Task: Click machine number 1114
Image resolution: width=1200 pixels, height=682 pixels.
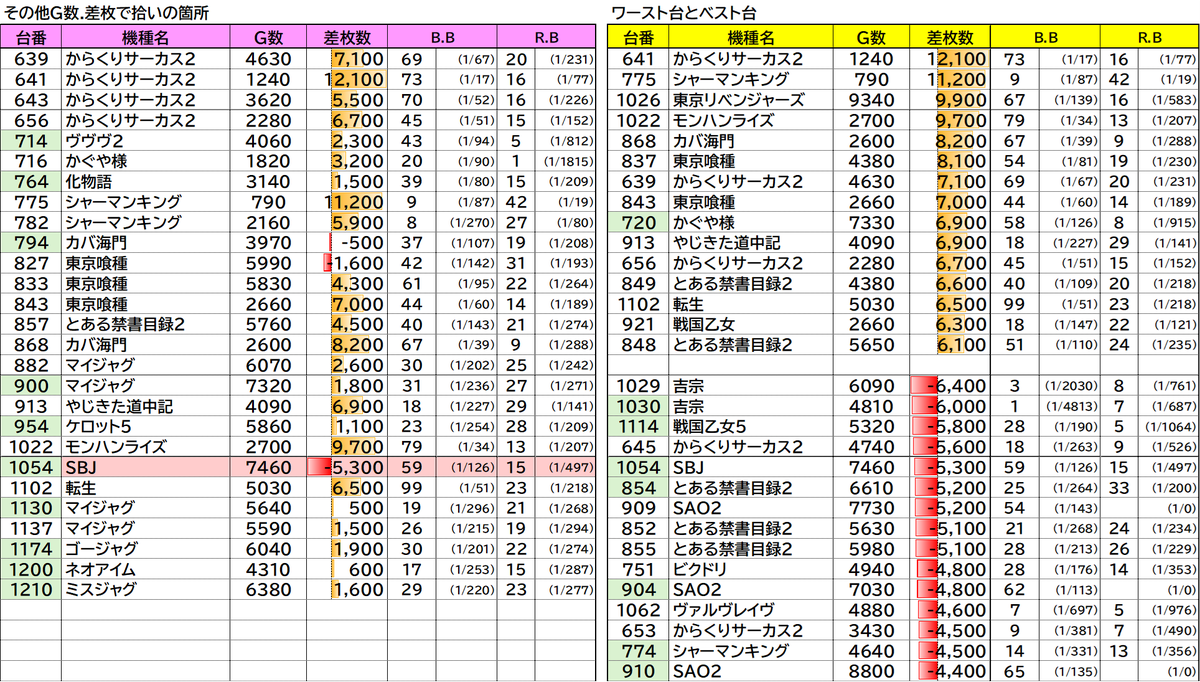Action: point(638,426)
